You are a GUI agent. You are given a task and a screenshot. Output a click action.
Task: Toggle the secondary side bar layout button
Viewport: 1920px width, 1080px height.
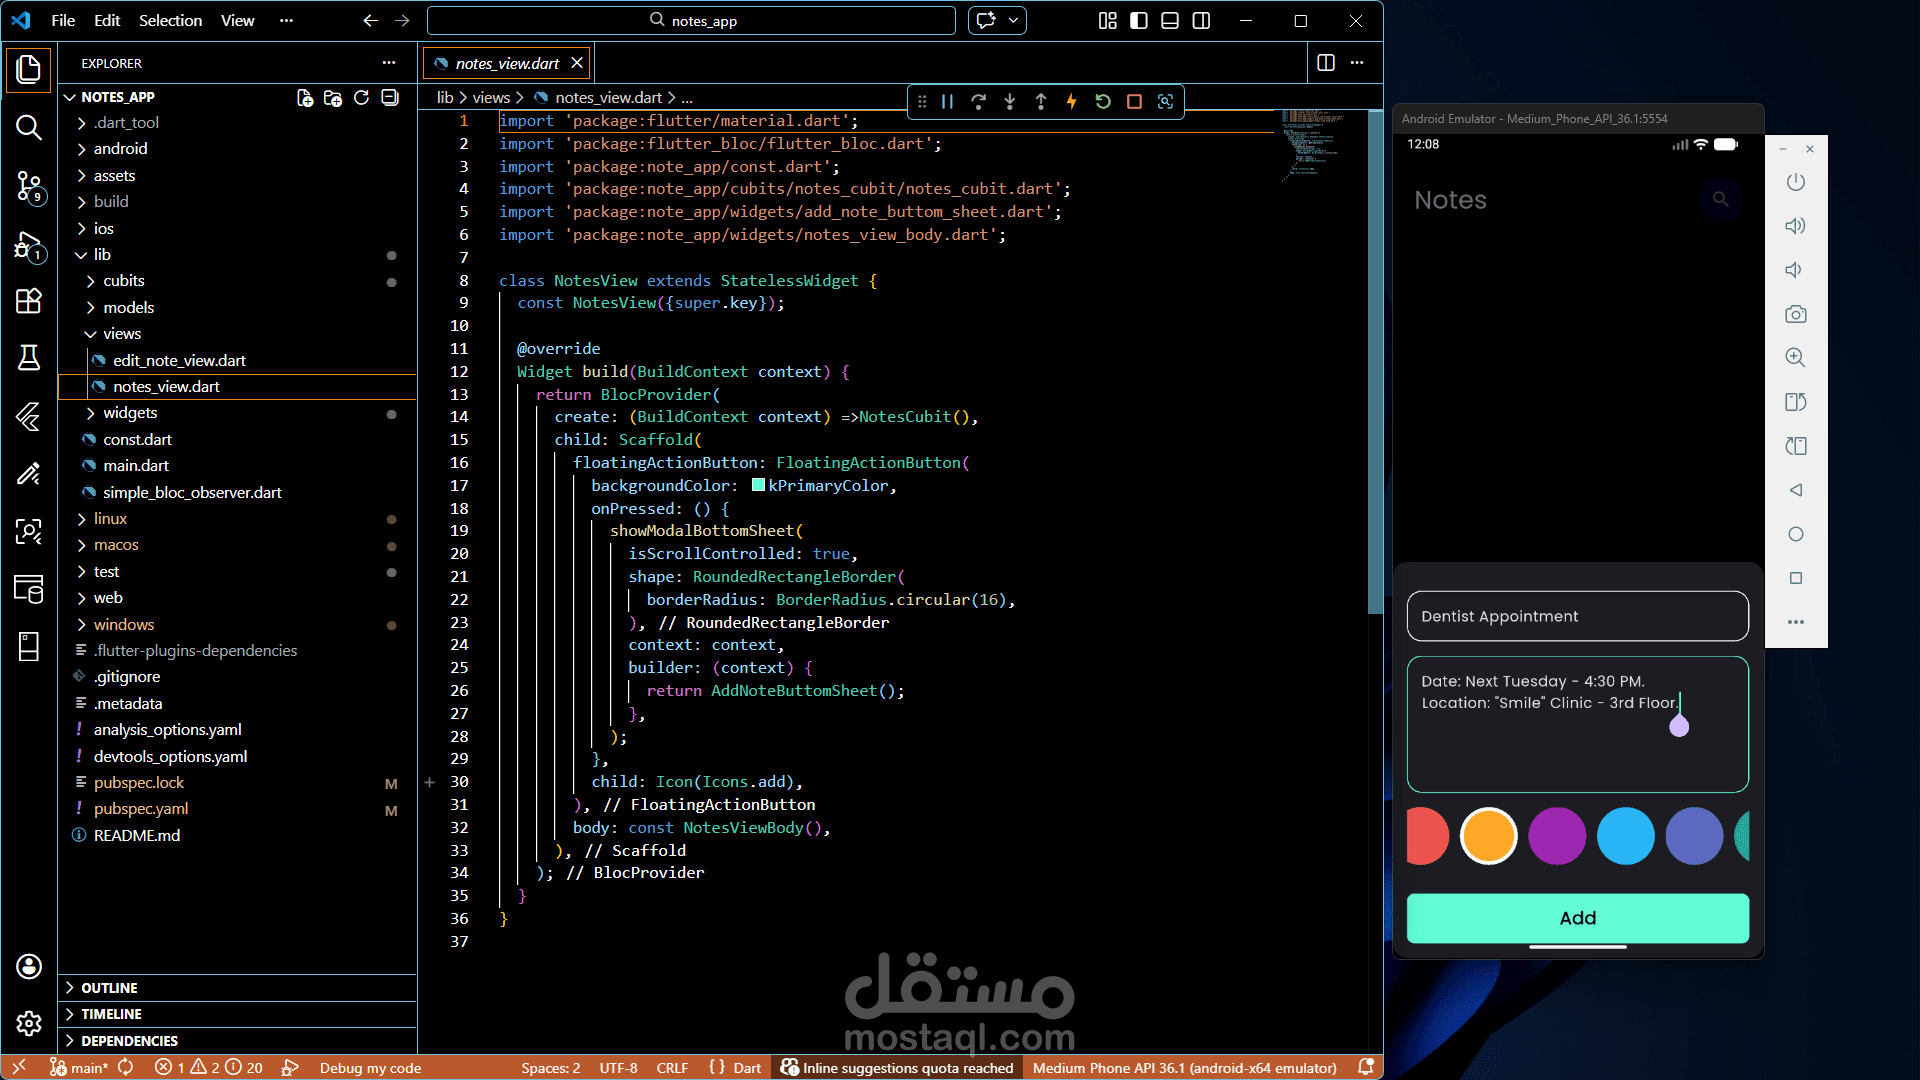[x=1201, y=20]
